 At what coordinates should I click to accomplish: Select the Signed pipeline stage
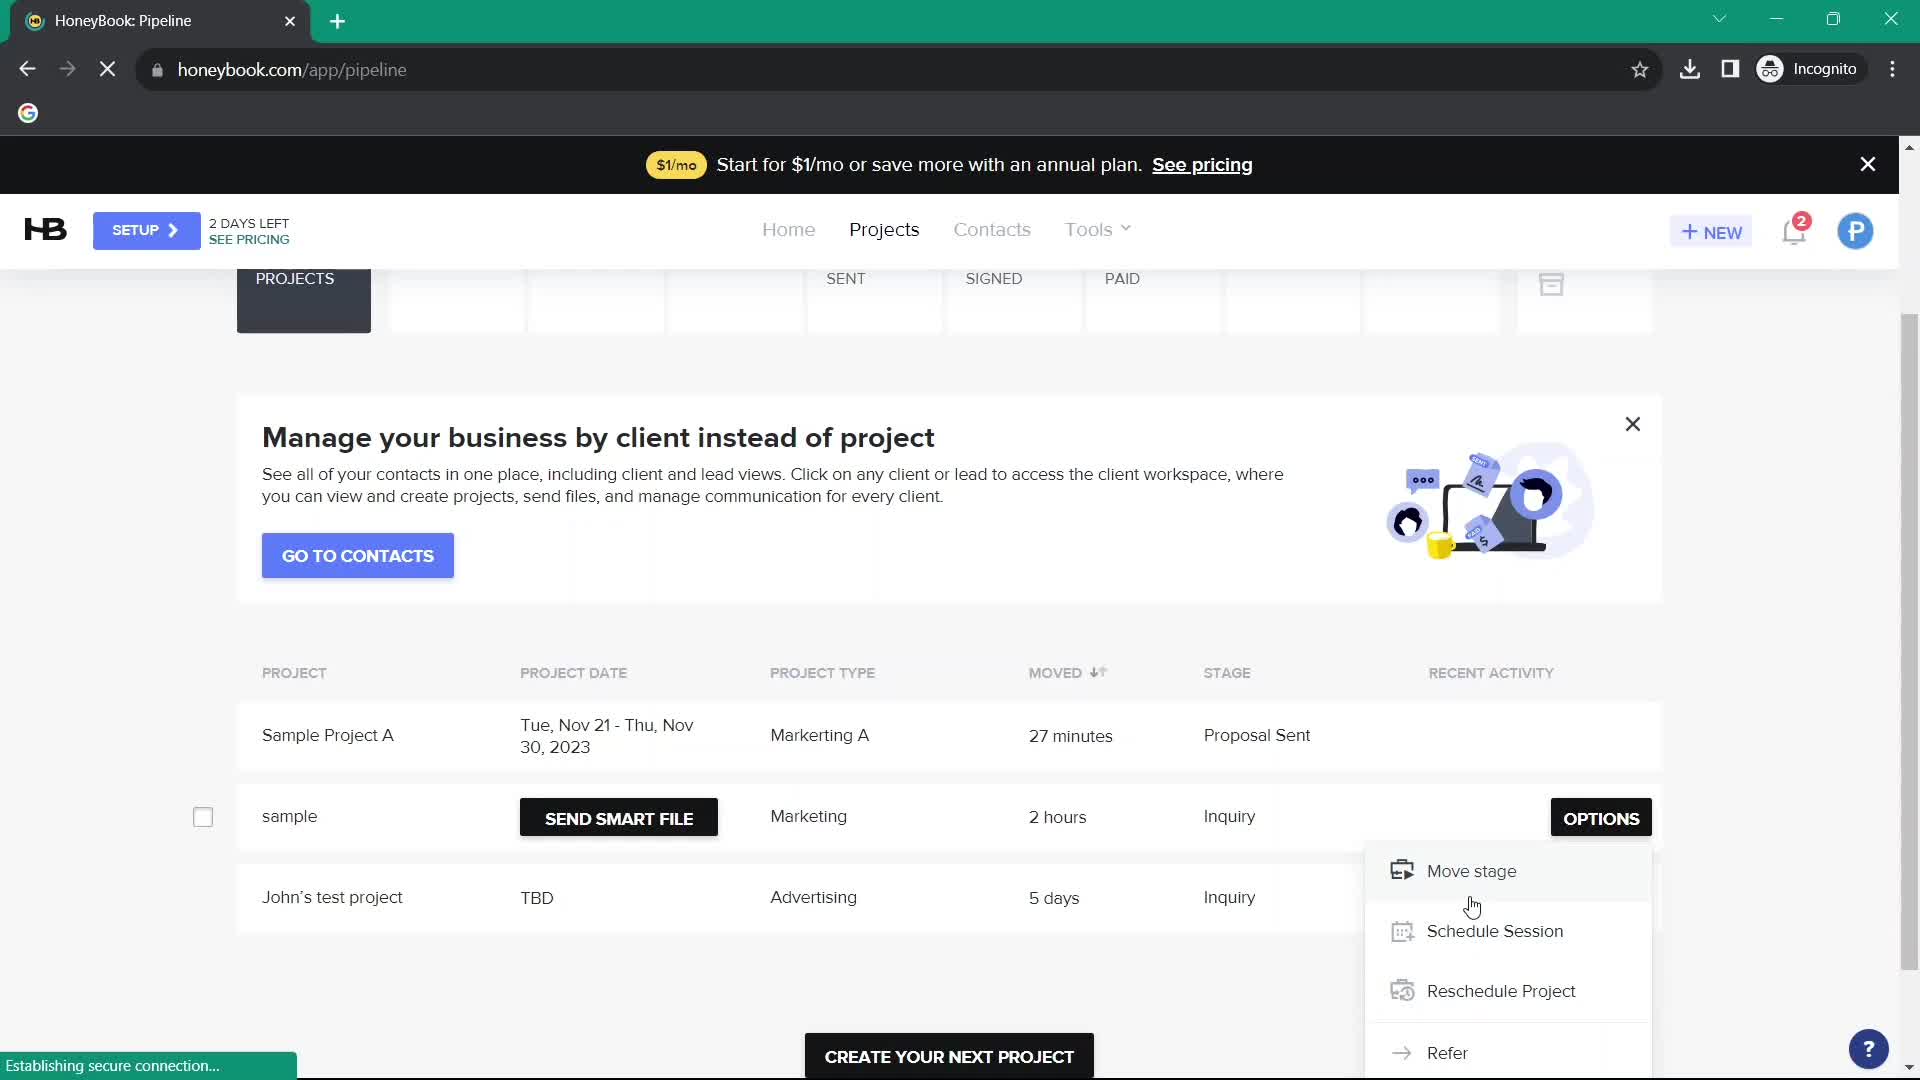click(1013, 300)
